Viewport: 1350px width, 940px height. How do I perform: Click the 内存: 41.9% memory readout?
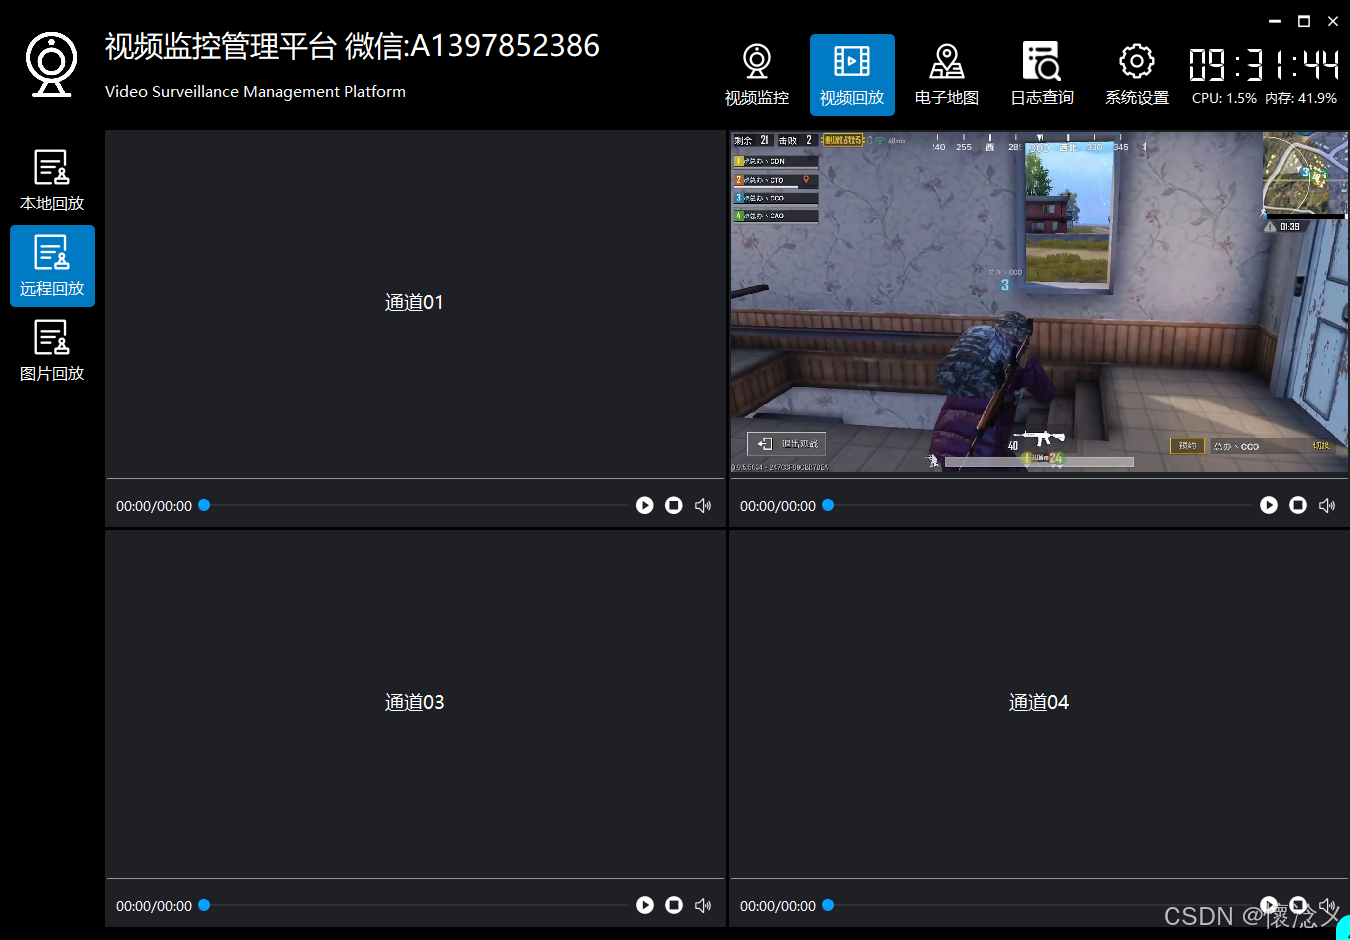(x=1301, y=98)
